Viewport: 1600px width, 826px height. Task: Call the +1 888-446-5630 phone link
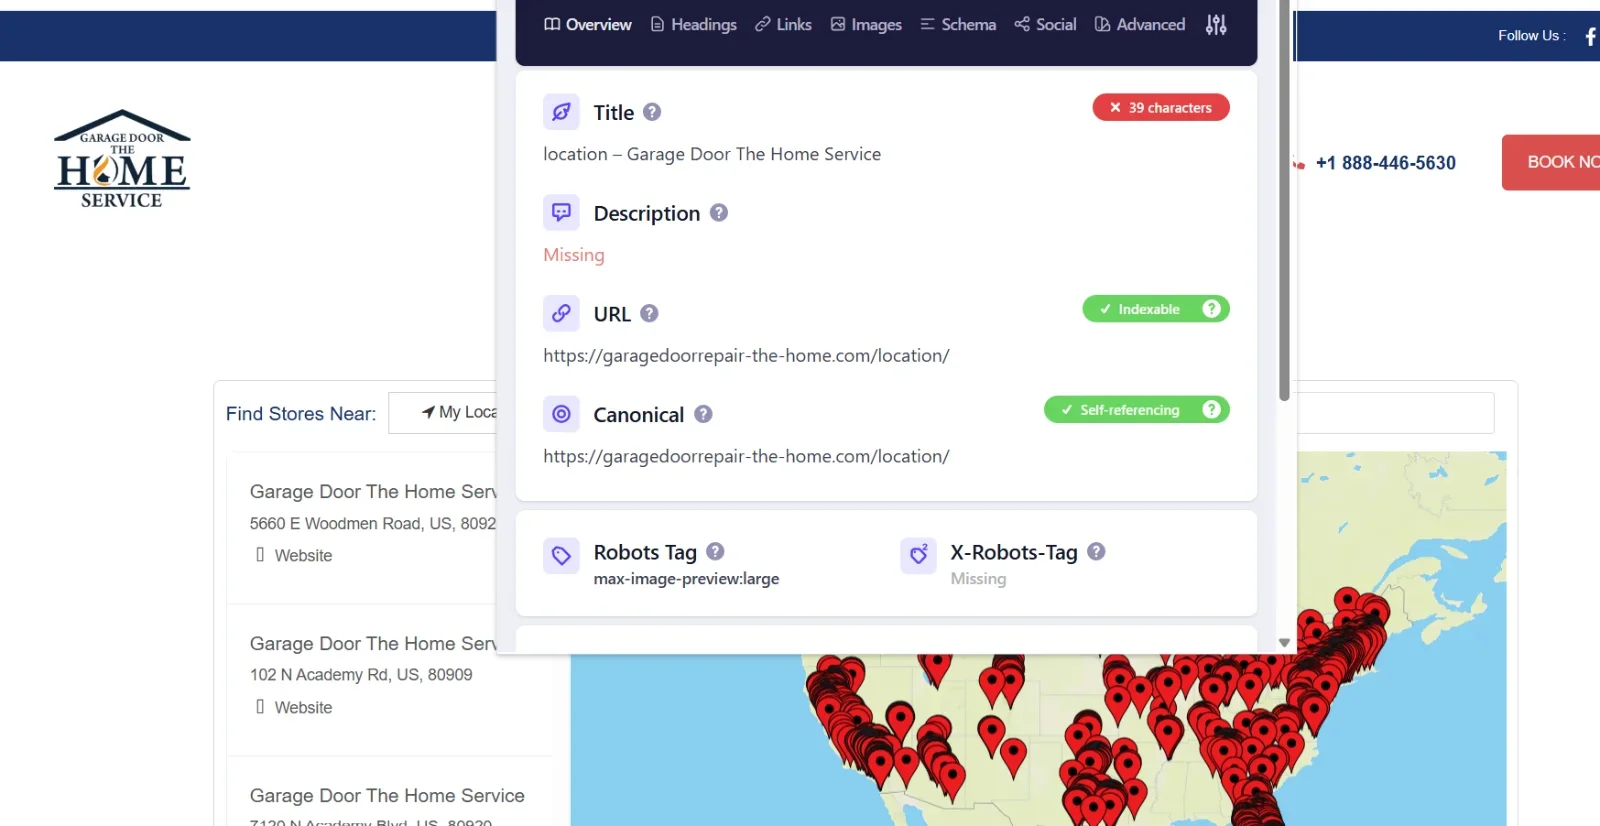(x=1385, y=163)
